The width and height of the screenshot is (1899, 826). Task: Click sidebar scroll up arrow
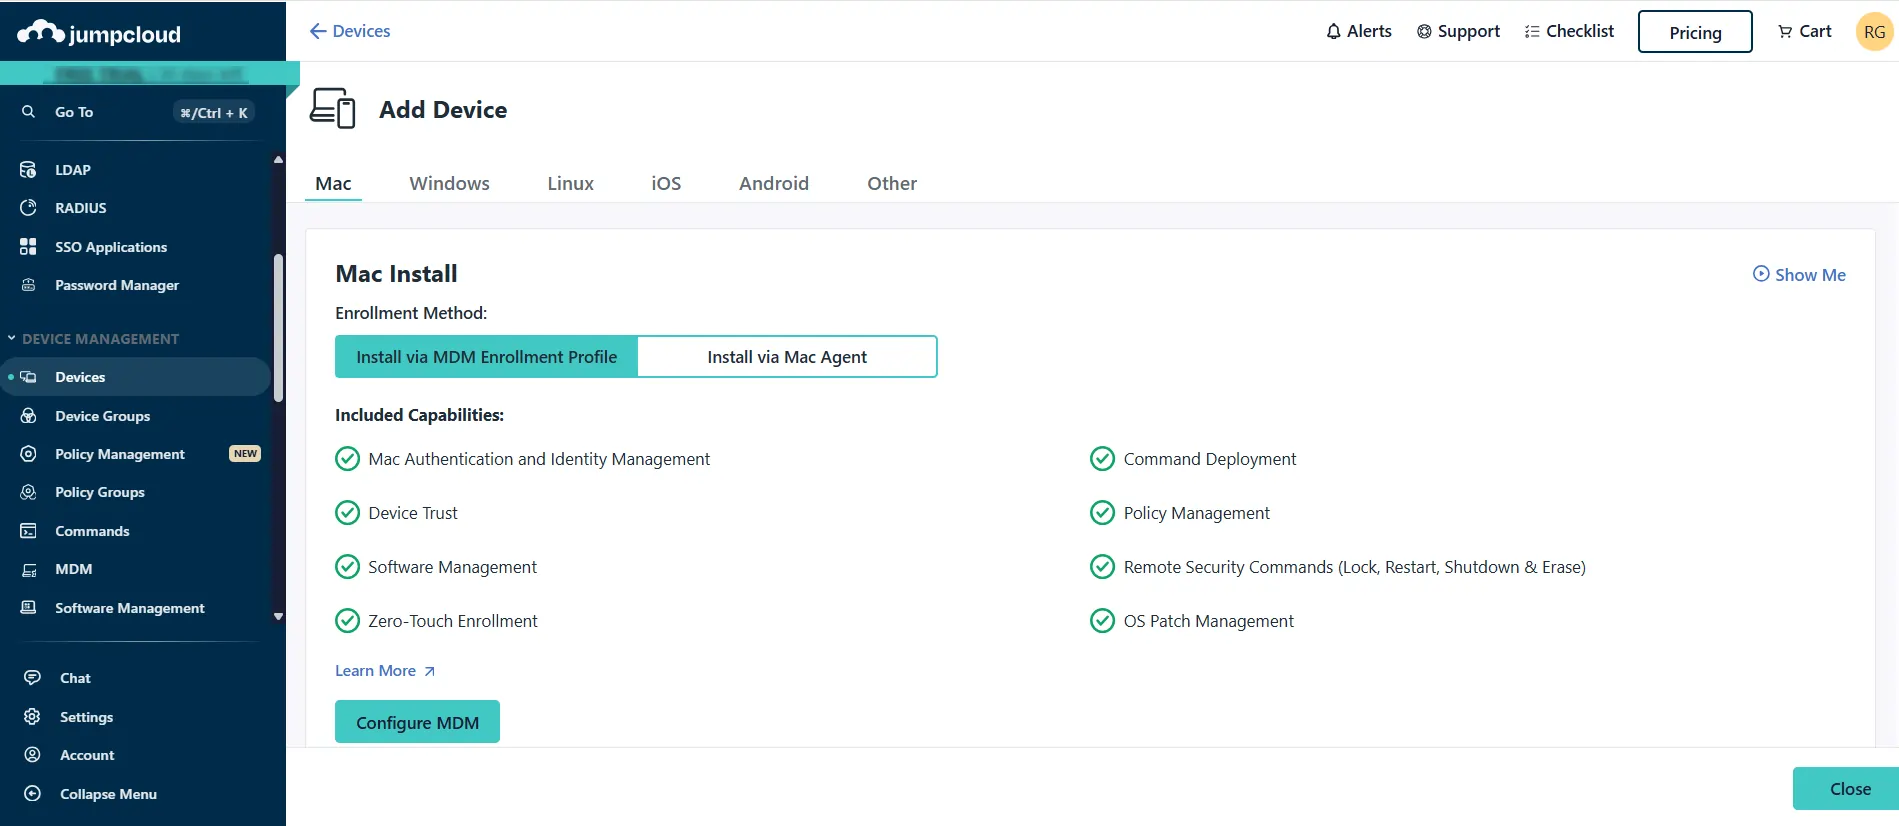coord(278,160)
